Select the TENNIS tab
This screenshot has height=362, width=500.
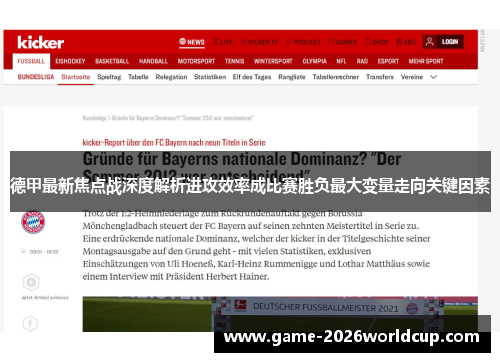pyautogui.click(x=234, y=61)
